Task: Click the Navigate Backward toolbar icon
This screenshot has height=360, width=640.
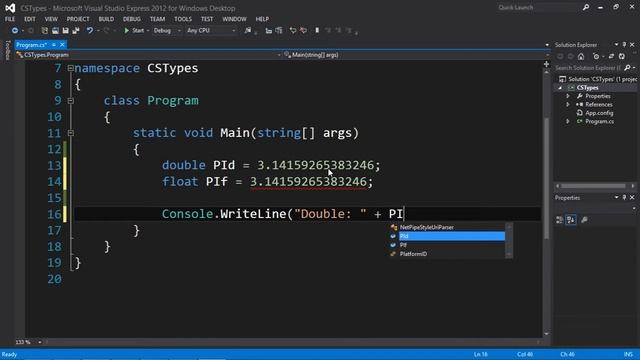Action: [15, 31]
